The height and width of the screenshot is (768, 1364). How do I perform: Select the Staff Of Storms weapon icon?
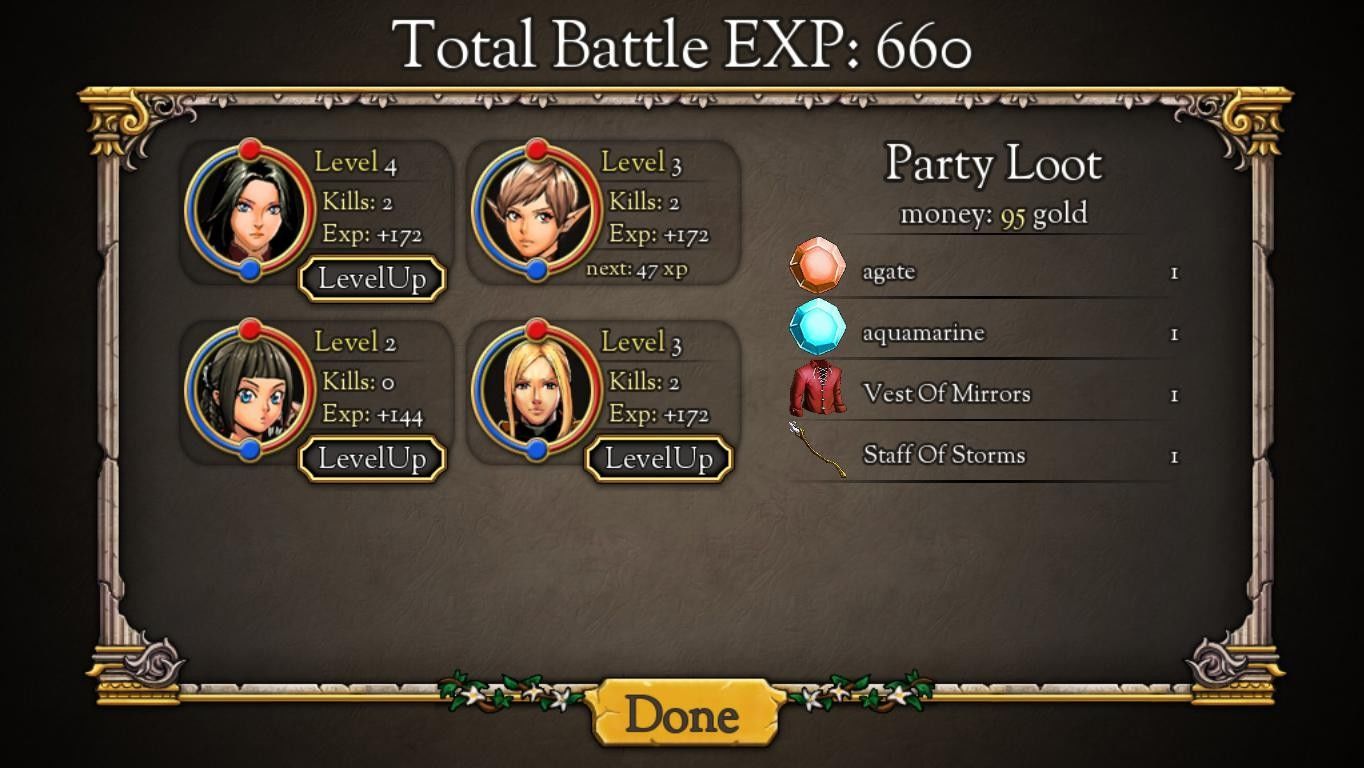click(817, 450)
